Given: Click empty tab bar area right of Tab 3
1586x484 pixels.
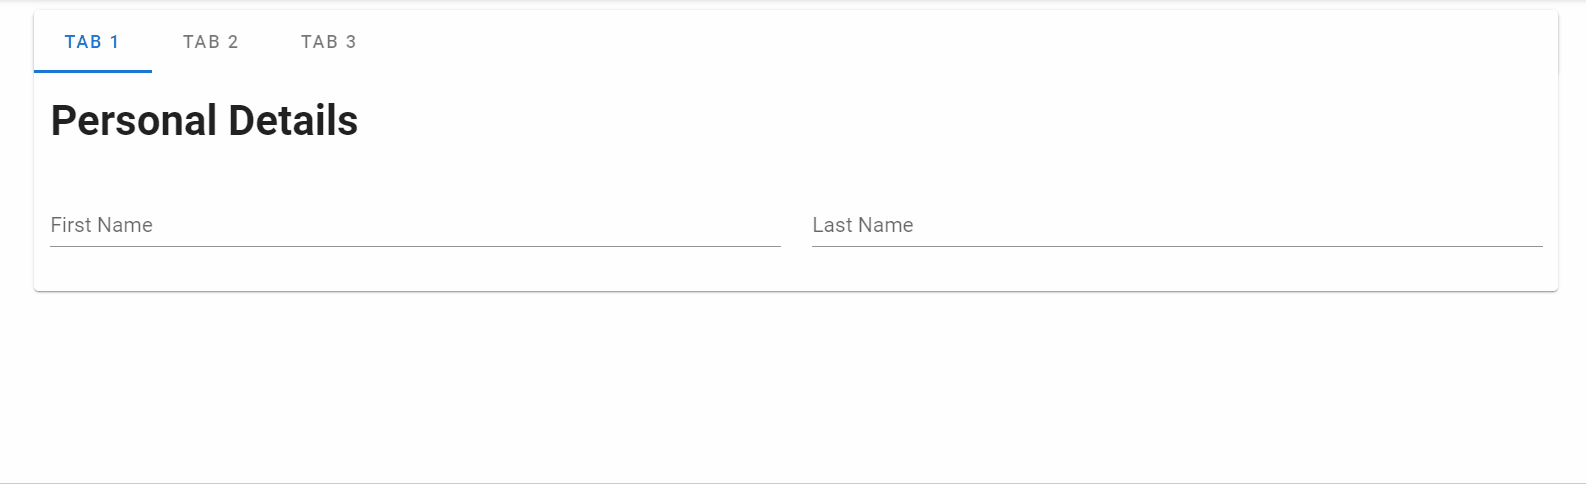Looking at the screenshot, I should coord(900,42).
